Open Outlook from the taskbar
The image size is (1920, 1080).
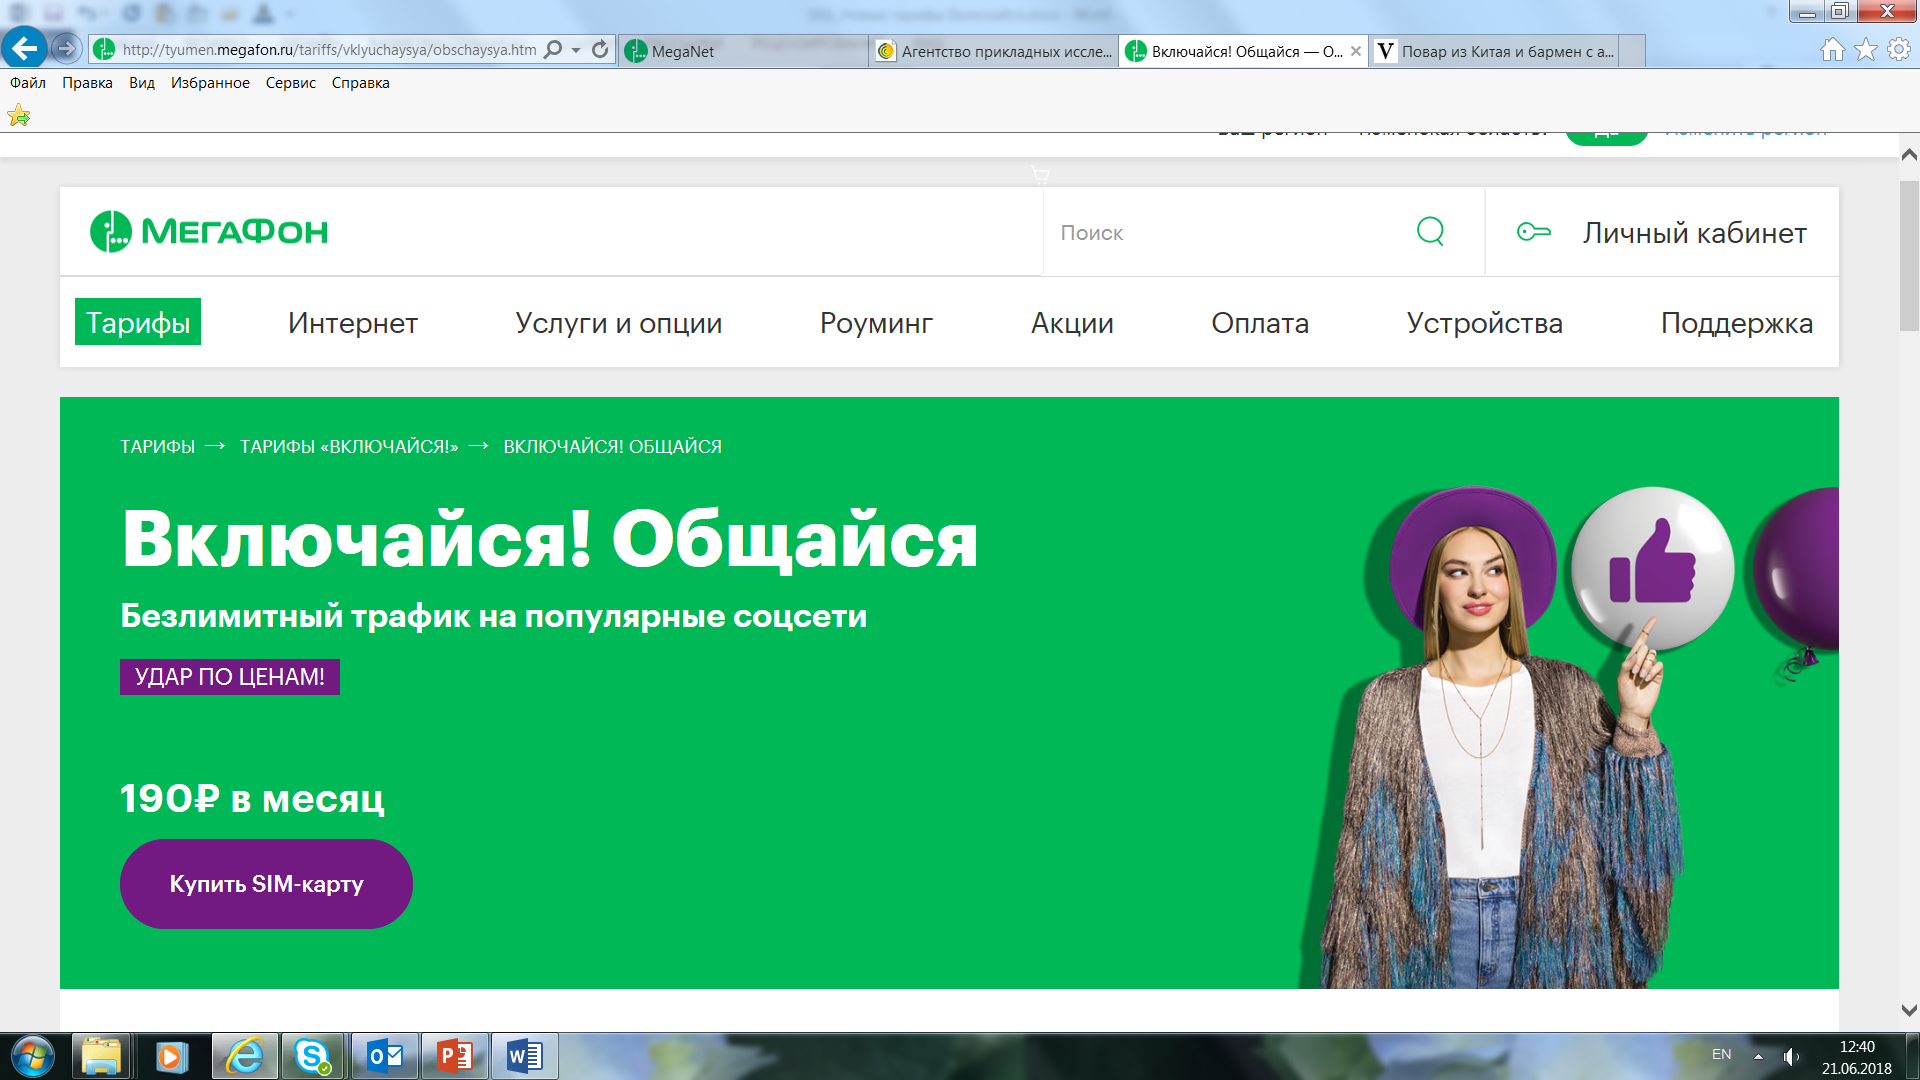(385, 1056)
